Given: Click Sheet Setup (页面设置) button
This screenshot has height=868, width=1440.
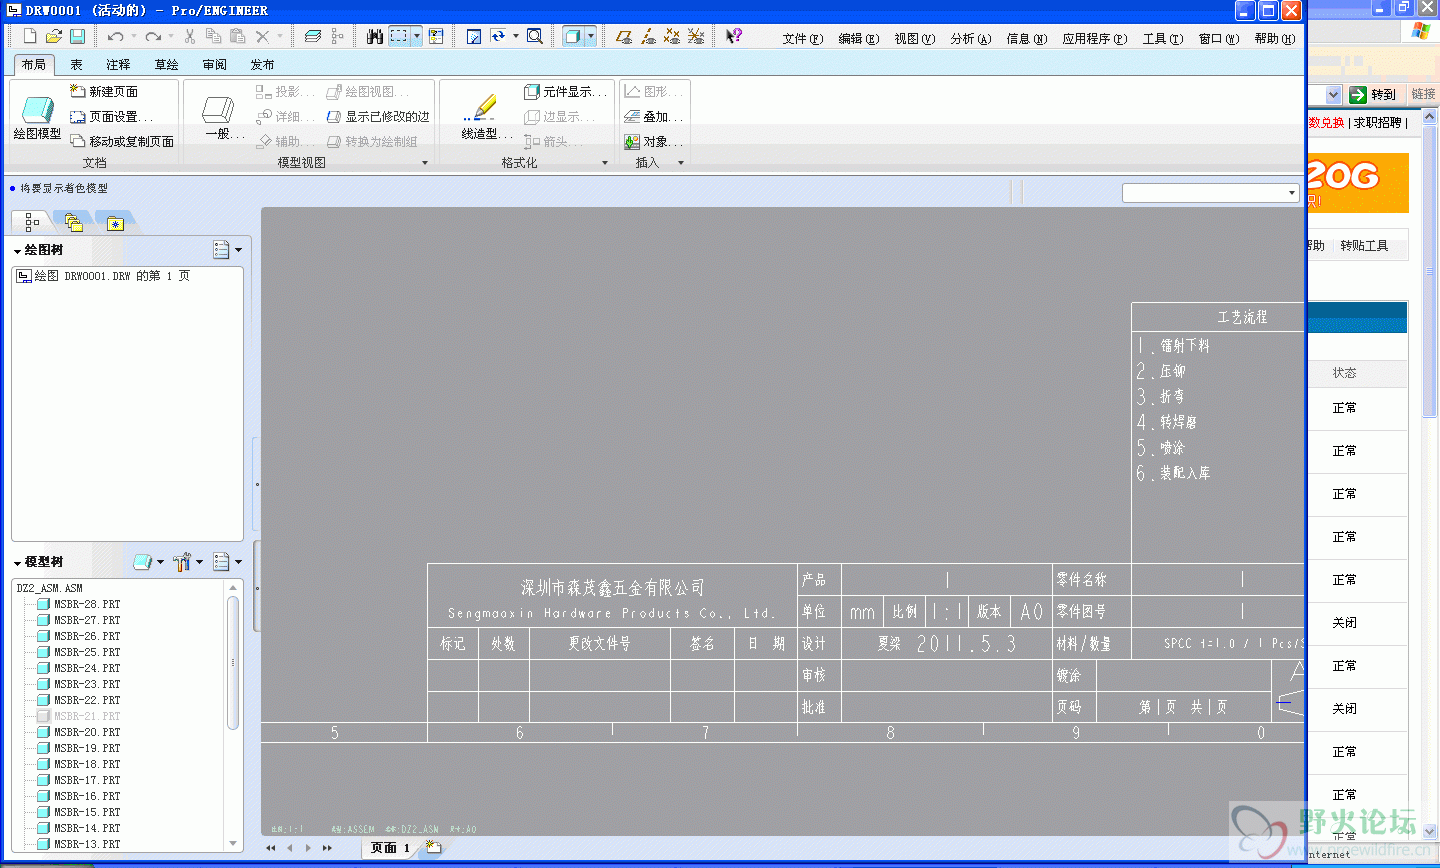Looking at the screenshot, I should tap(111, 116).
